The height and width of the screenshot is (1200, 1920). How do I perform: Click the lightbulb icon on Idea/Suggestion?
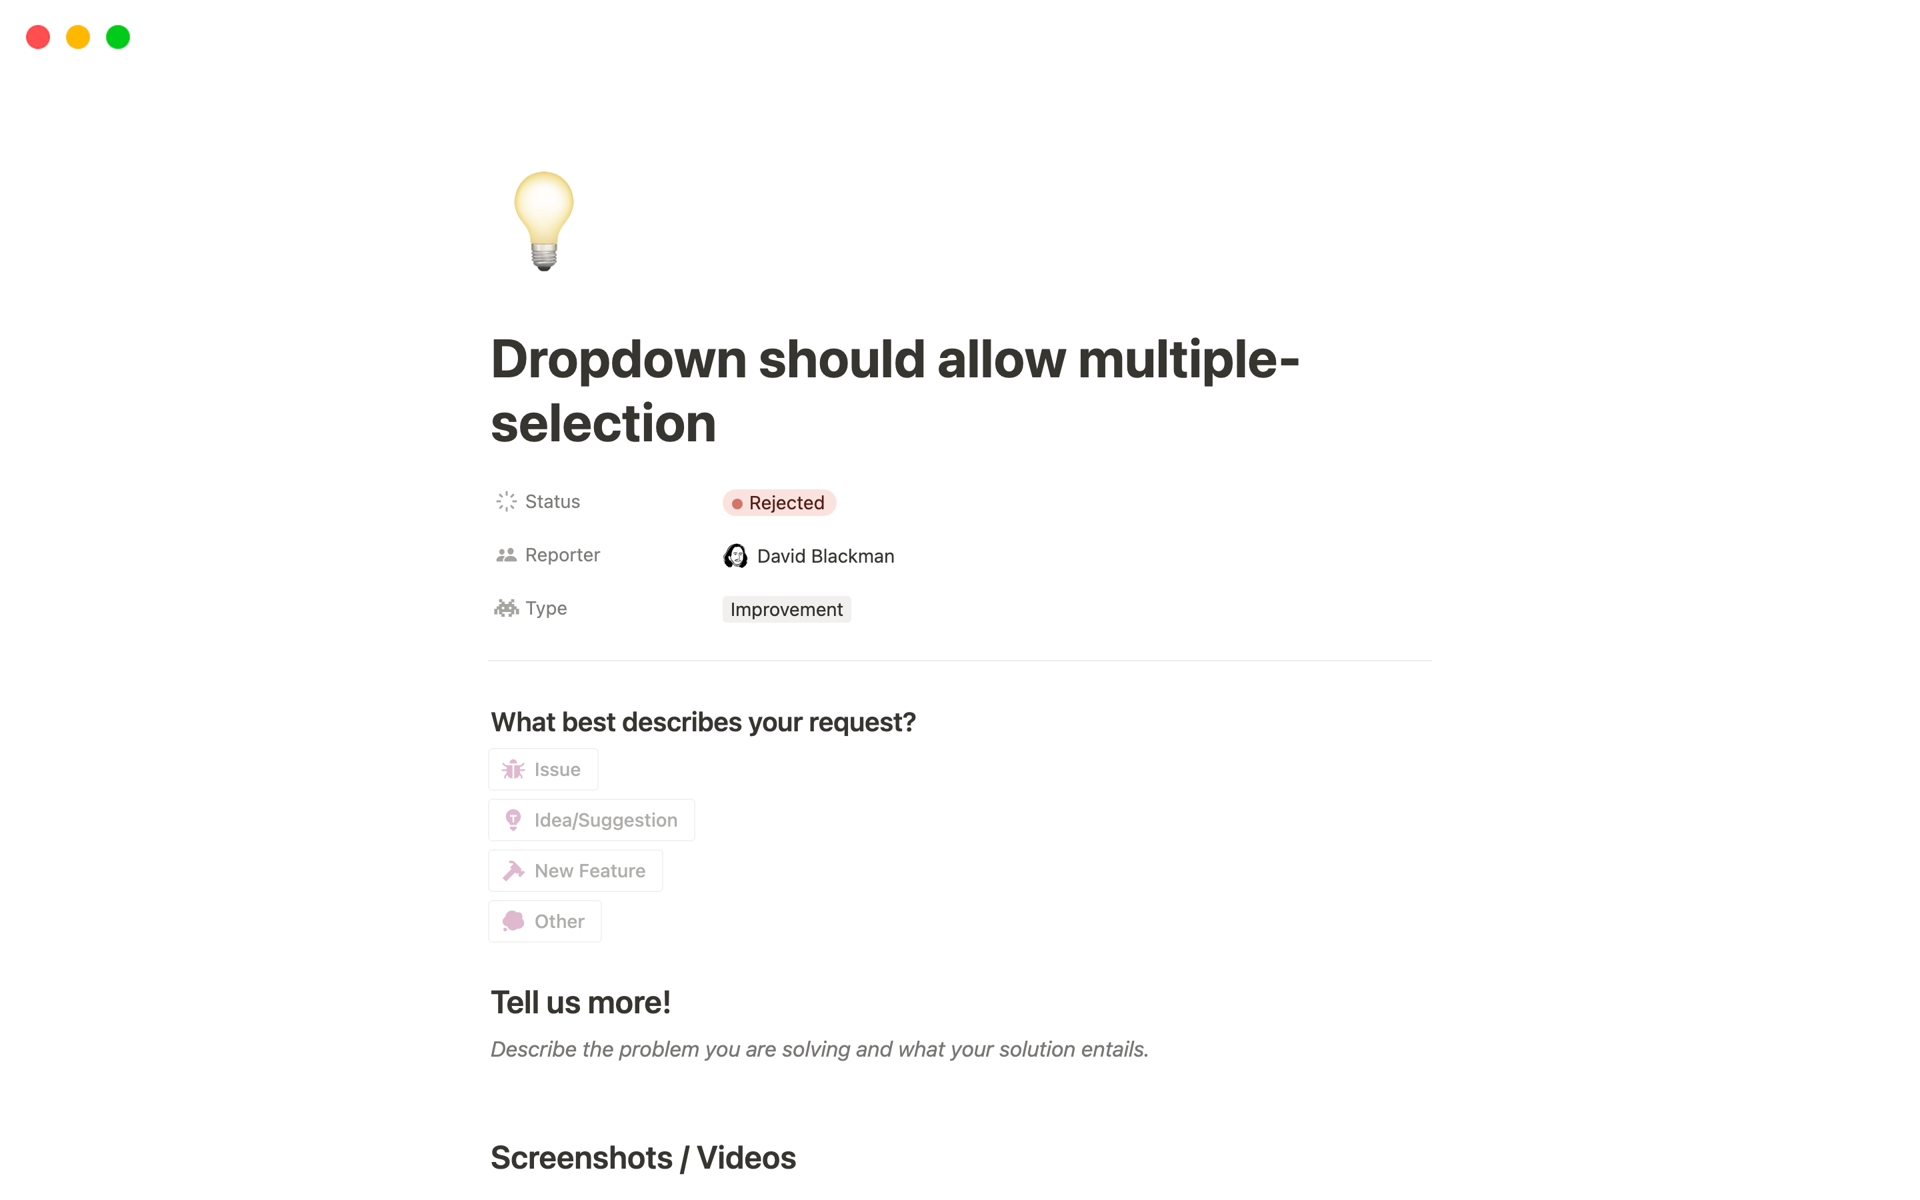point(513,820)
